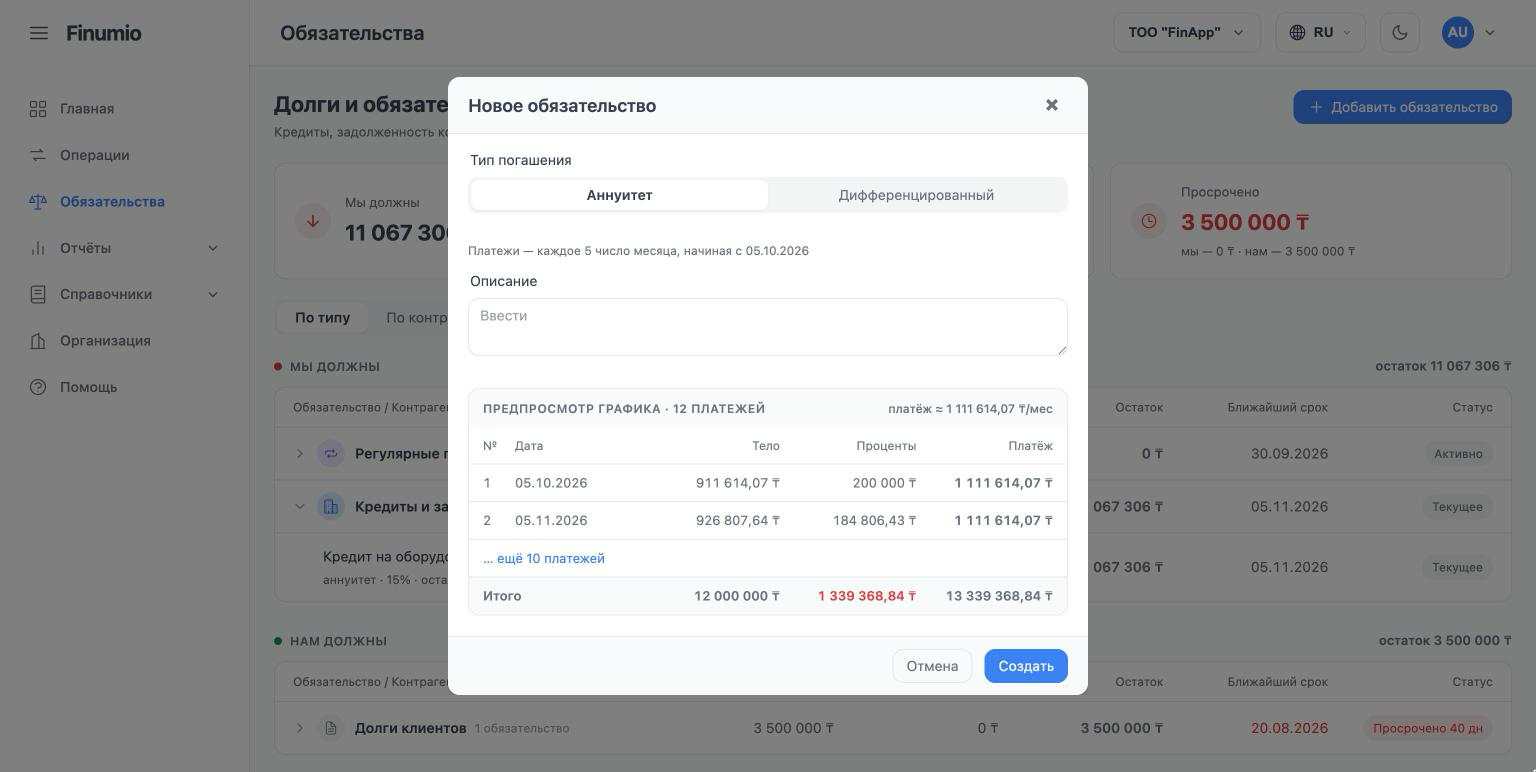
Task: Click the Регулярные recurring icon
Action: (330, 454)
